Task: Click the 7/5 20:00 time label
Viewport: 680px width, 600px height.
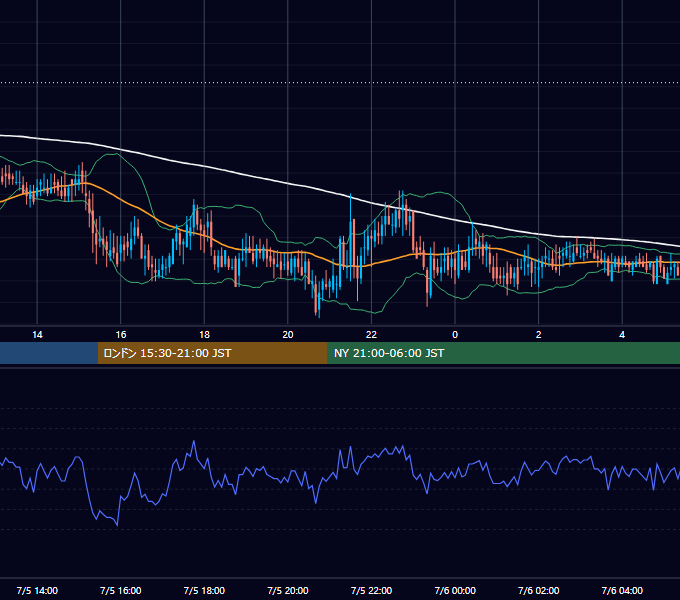Action: (x=288, y=590)
